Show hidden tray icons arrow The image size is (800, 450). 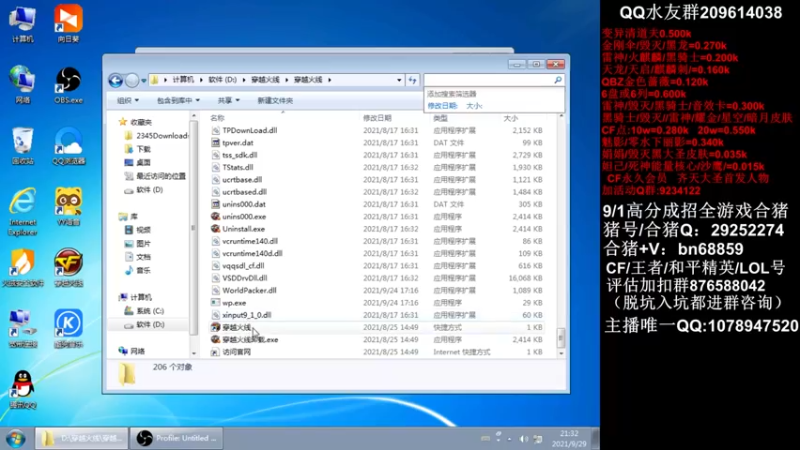(x=509, y=439)
